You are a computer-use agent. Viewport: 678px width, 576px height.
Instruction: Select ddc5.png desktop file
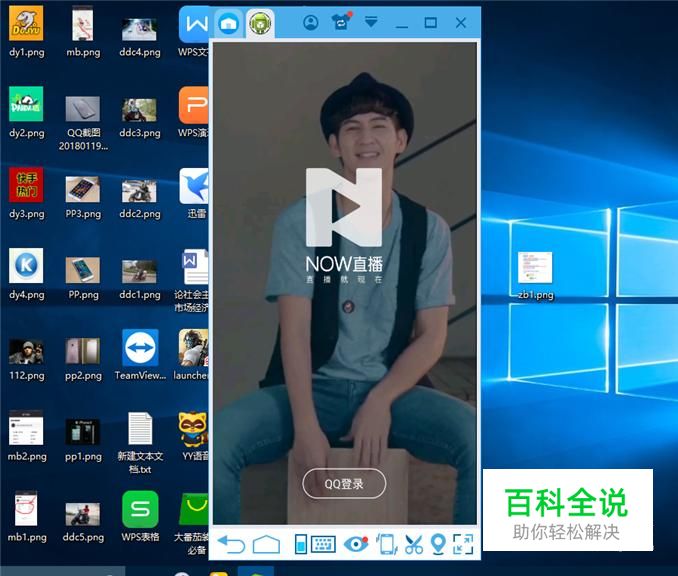[83, 522]
